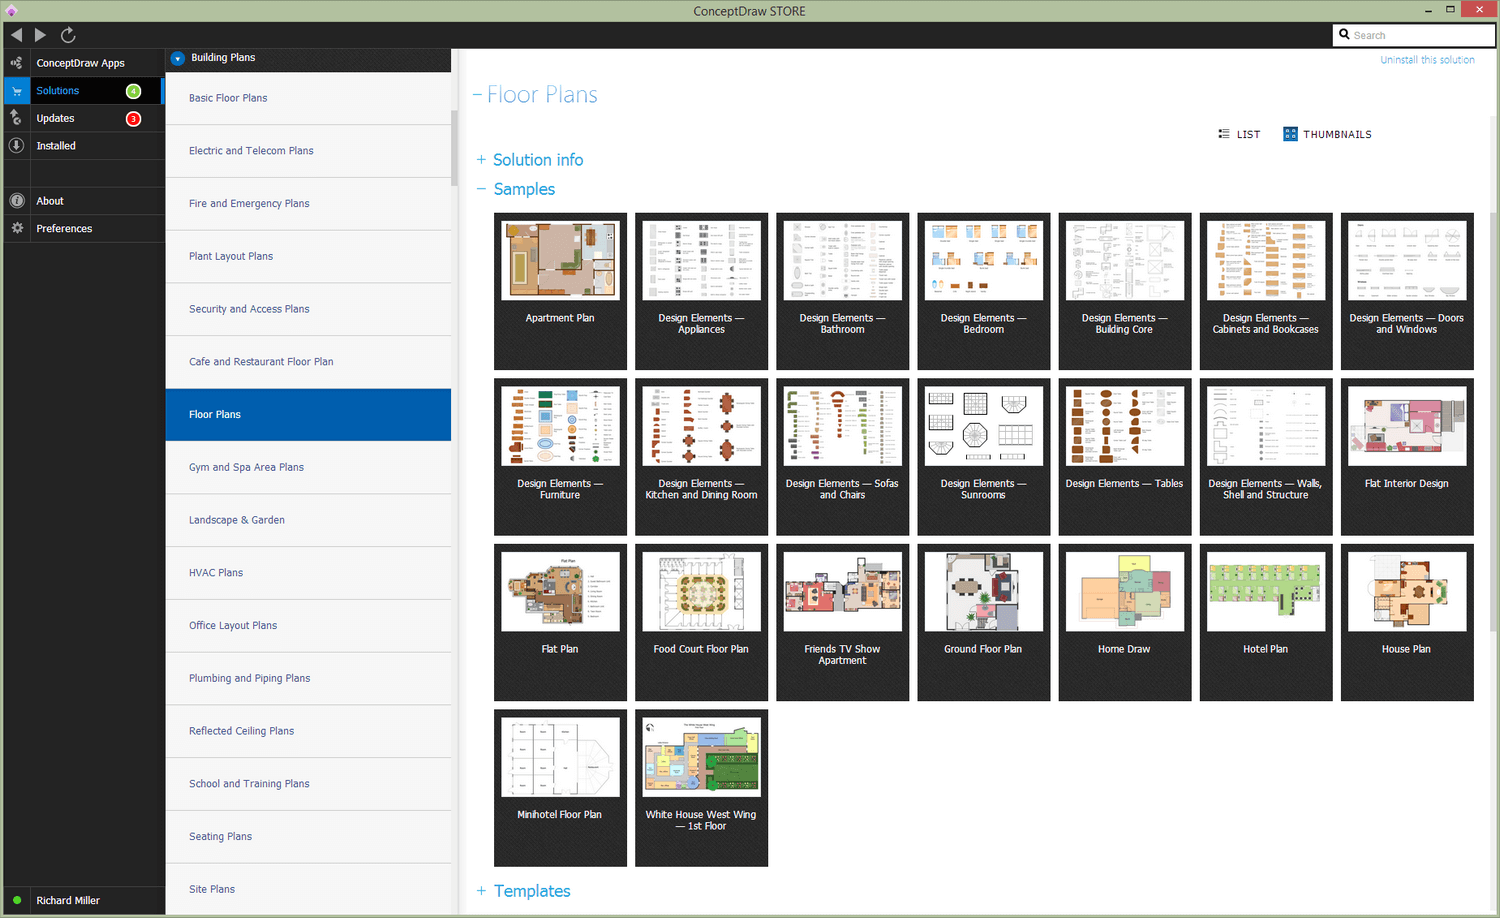1500x918 pixels.
Task: Select Electric and Telecom Plans
Action: (x=308, y=151)
